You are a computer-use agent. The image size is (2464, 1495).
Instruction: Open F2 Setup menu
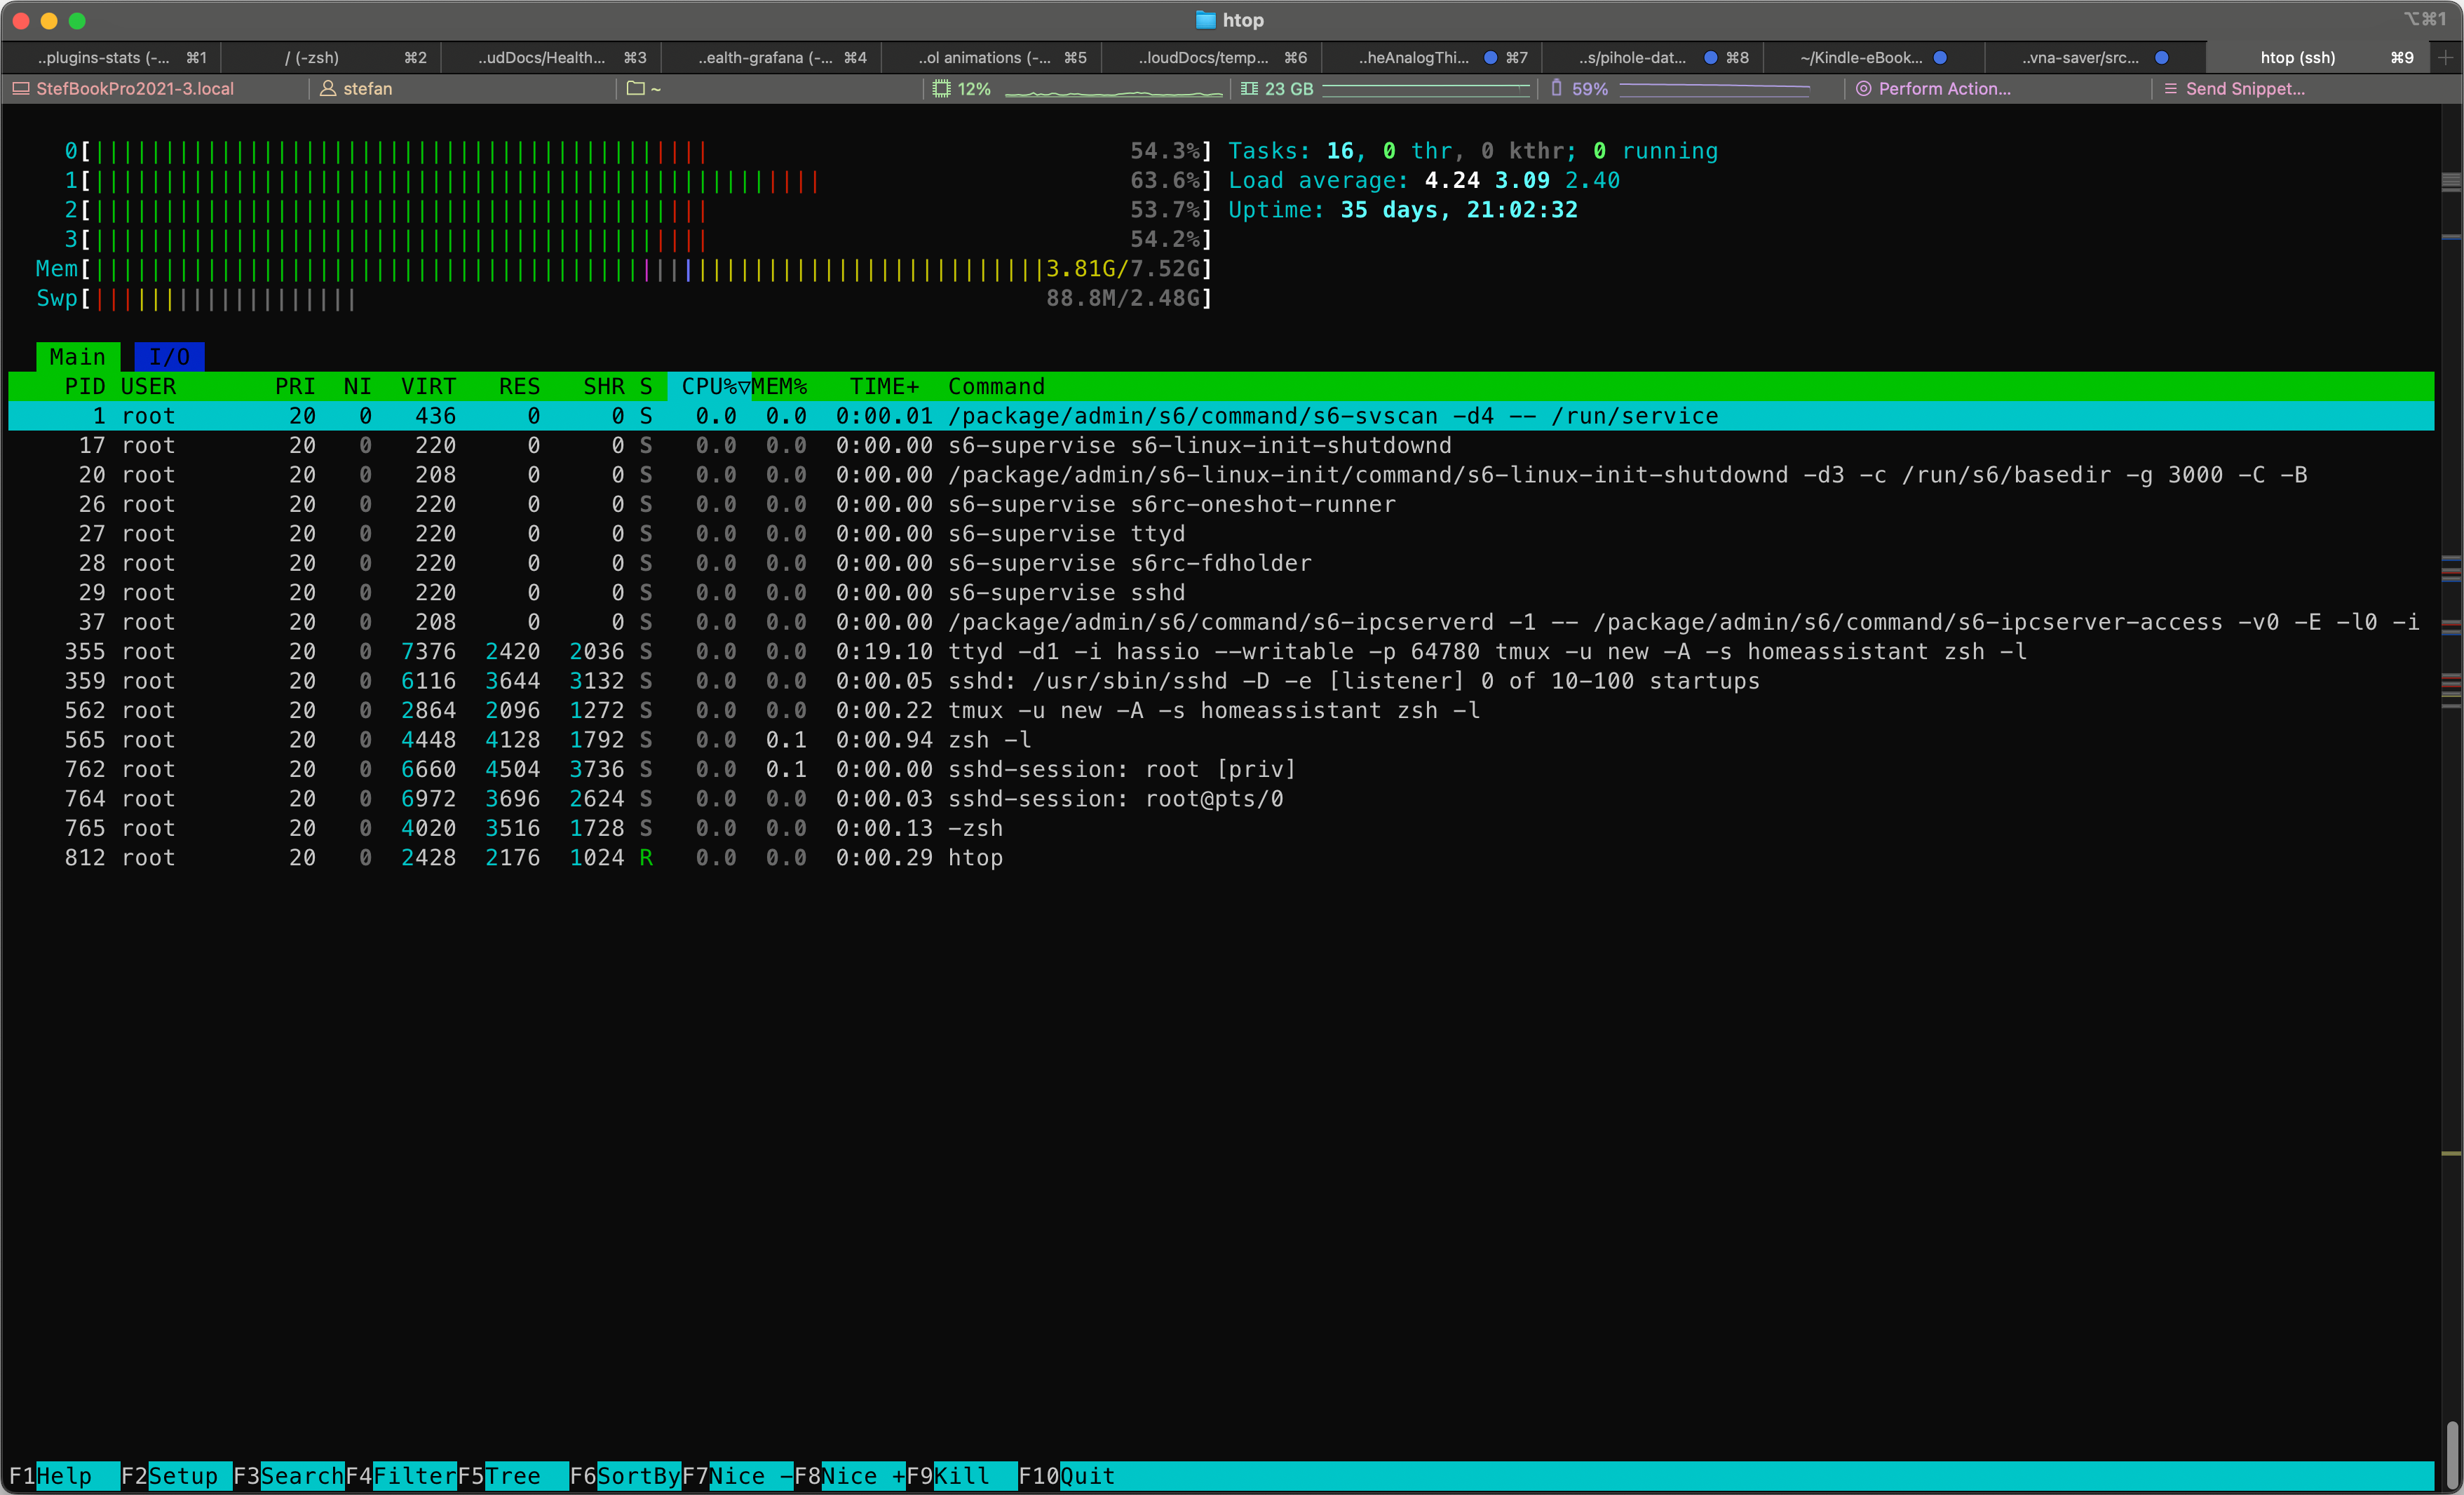click(183, 1476)
